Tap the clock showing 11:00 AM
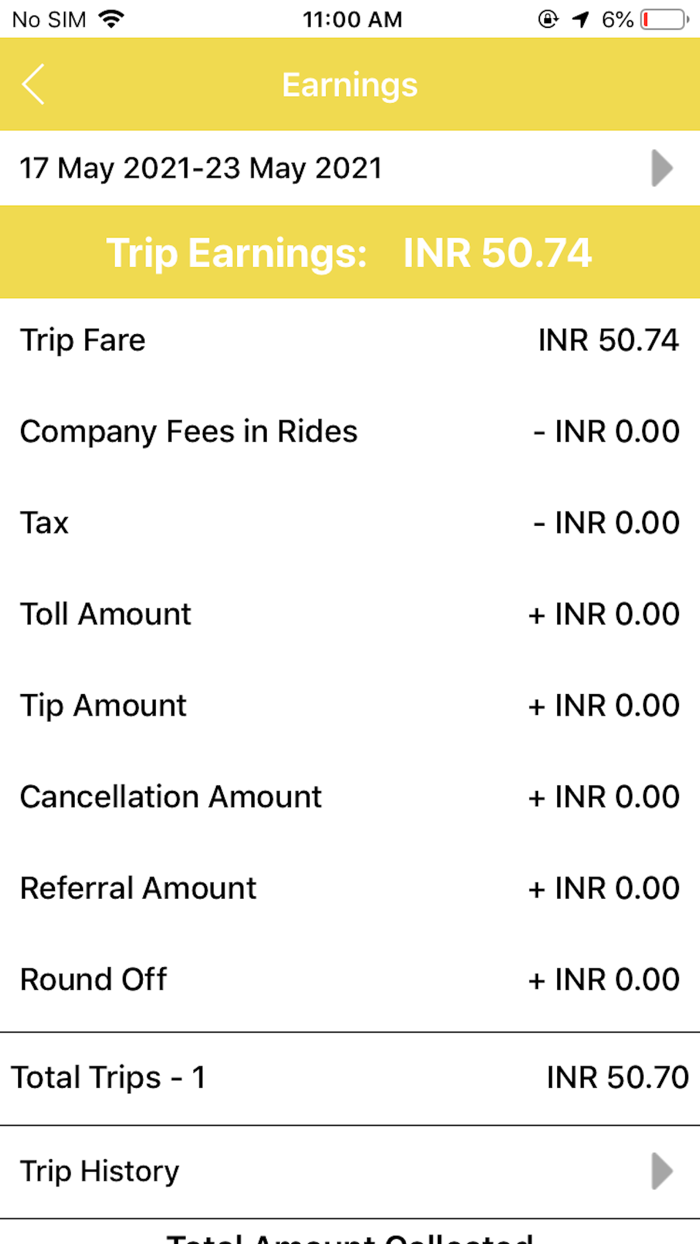The height and width of the screenshot is (1244, 700). 352,17
